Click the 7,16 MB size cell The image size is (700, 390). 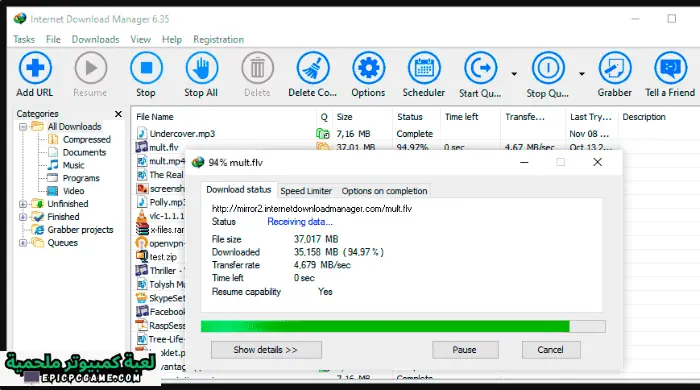[x=354, y=133]
